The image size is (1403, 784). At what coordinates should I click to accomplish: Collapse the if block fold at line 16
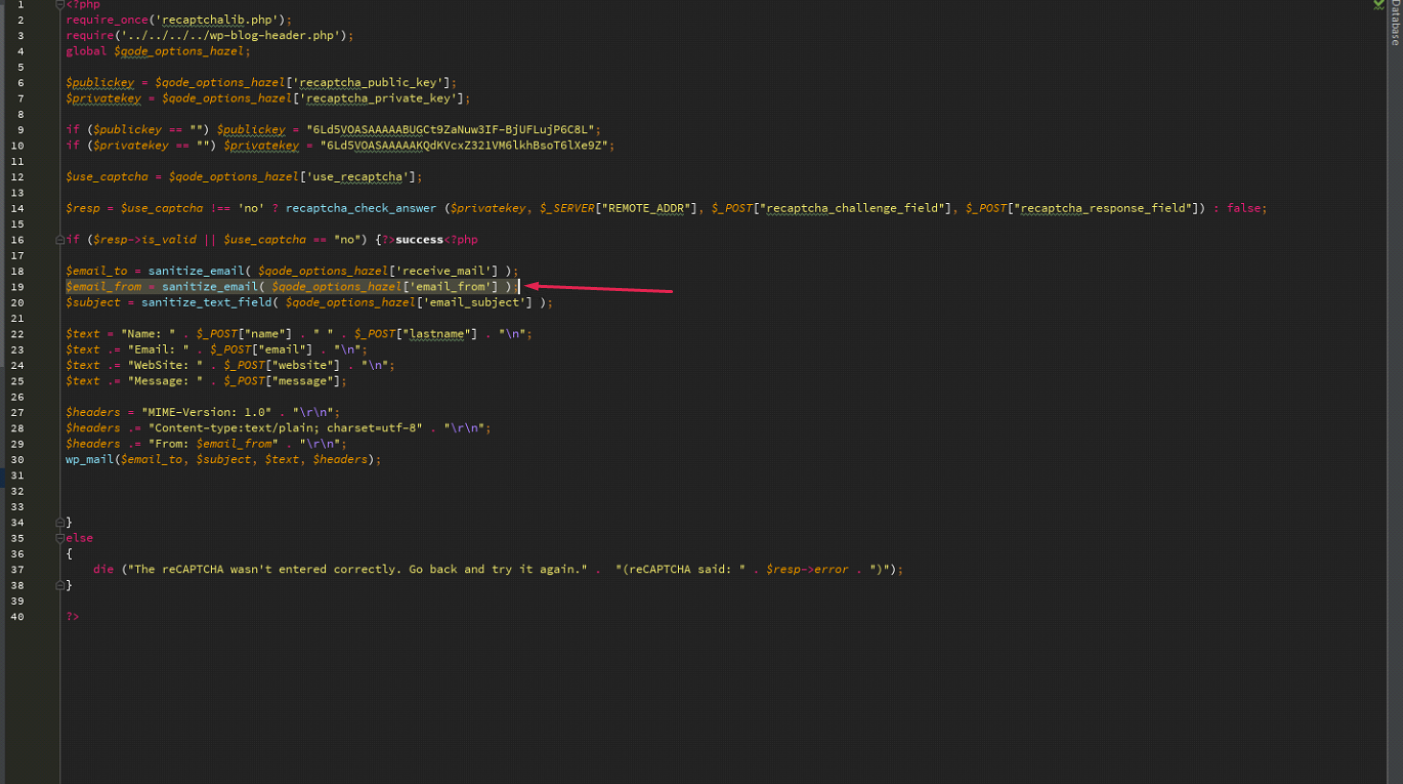(x=60, y=240)
